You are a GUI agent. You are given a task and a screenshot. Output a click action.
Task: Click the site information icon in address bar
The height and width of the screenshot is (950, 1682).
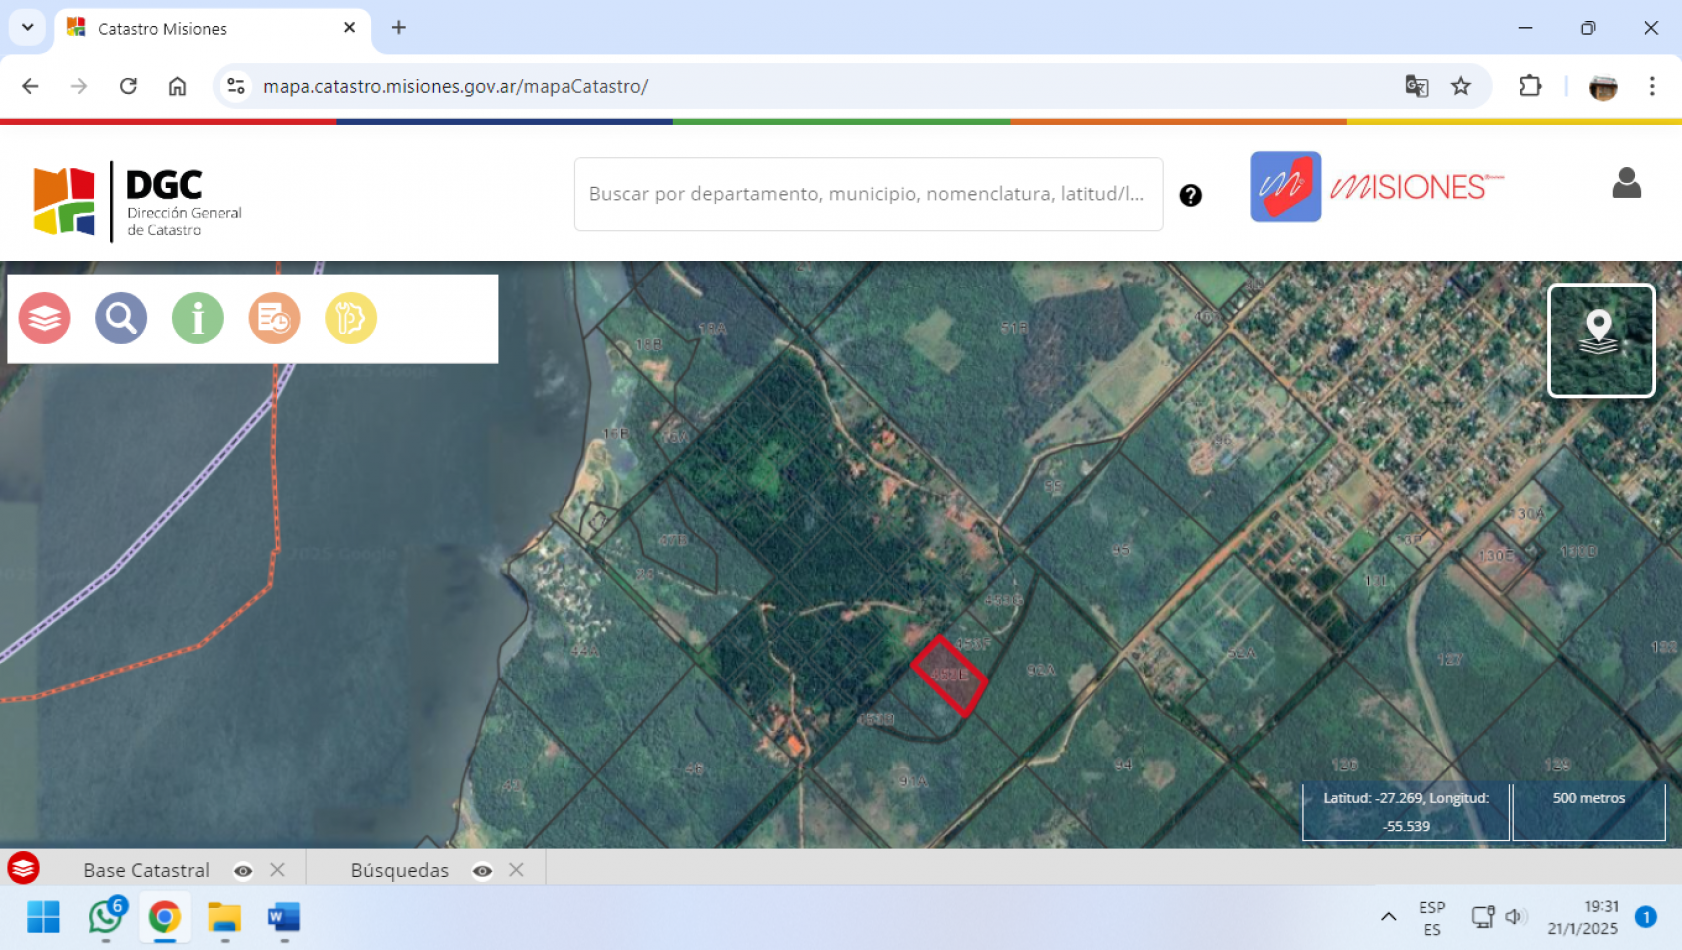click(235, 86)
